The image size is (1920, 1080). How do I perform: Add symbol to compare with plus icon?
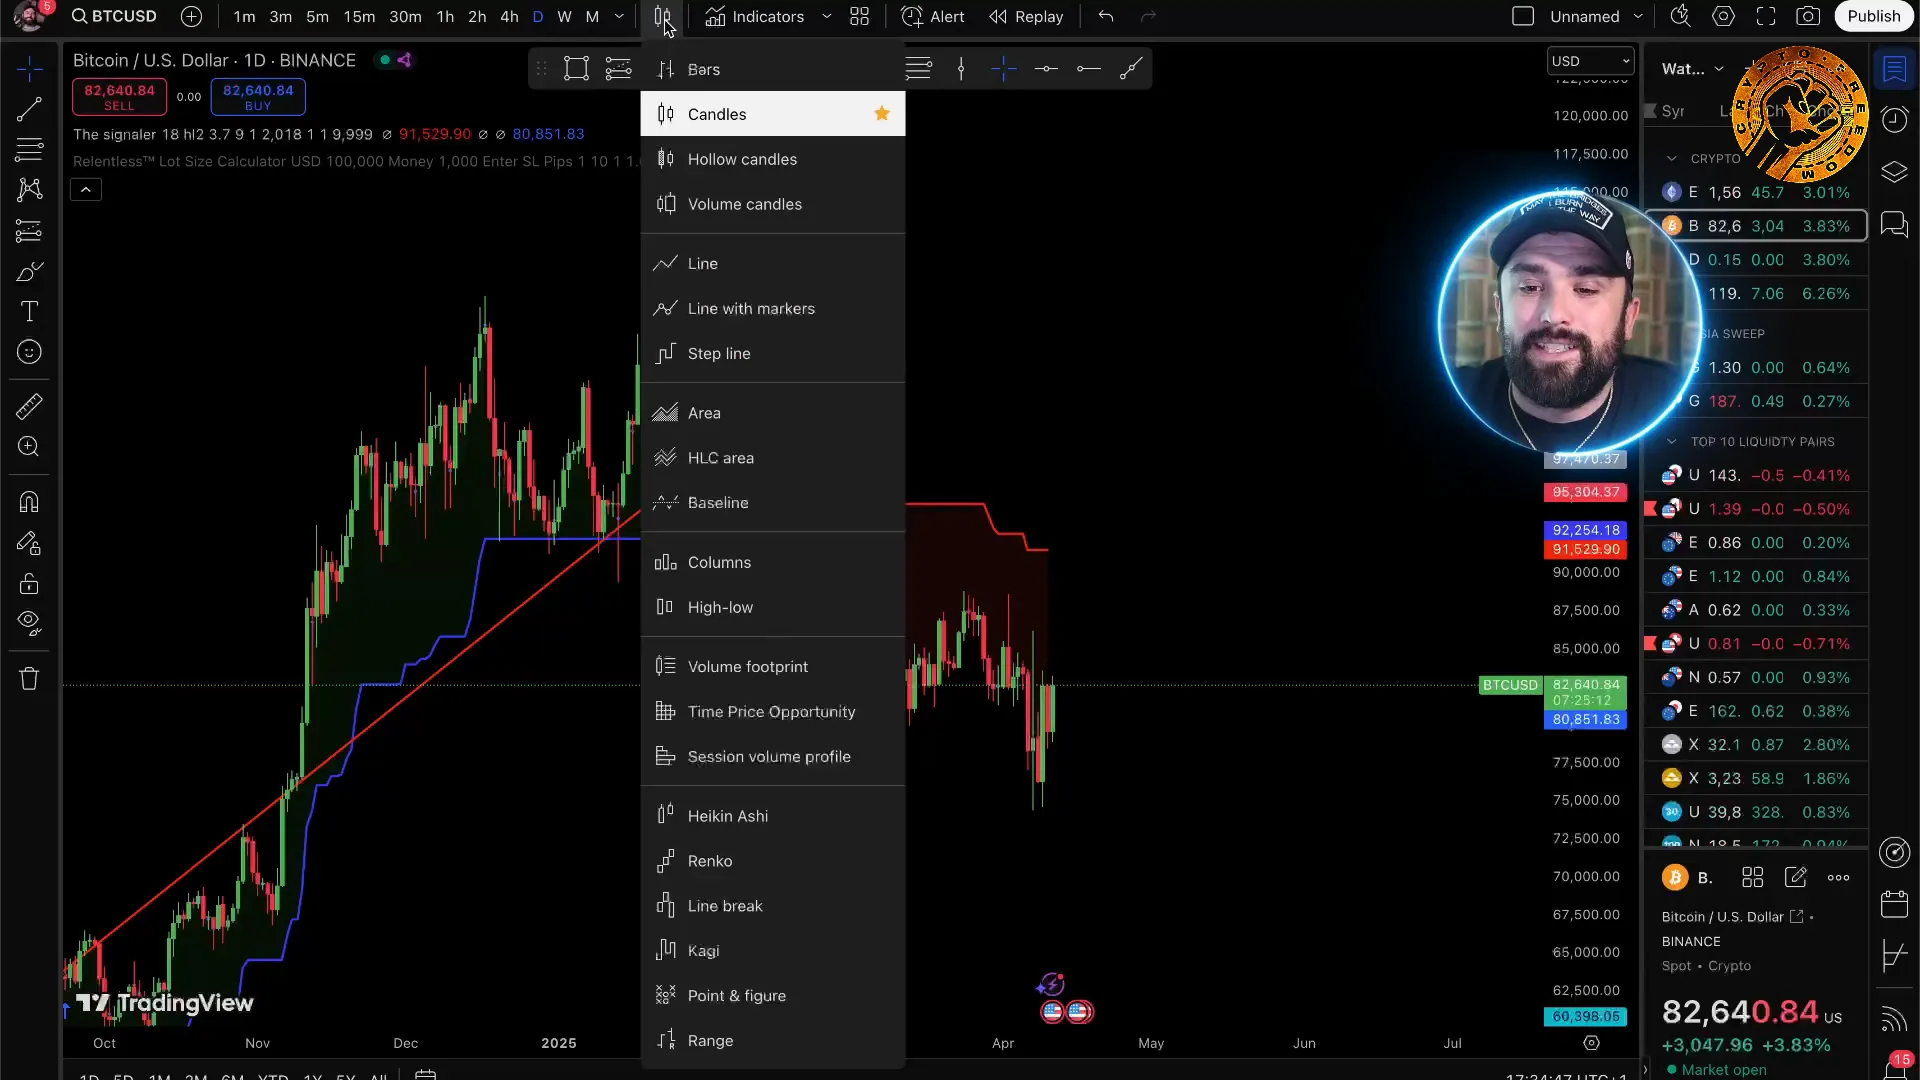(x=191, y=17)
